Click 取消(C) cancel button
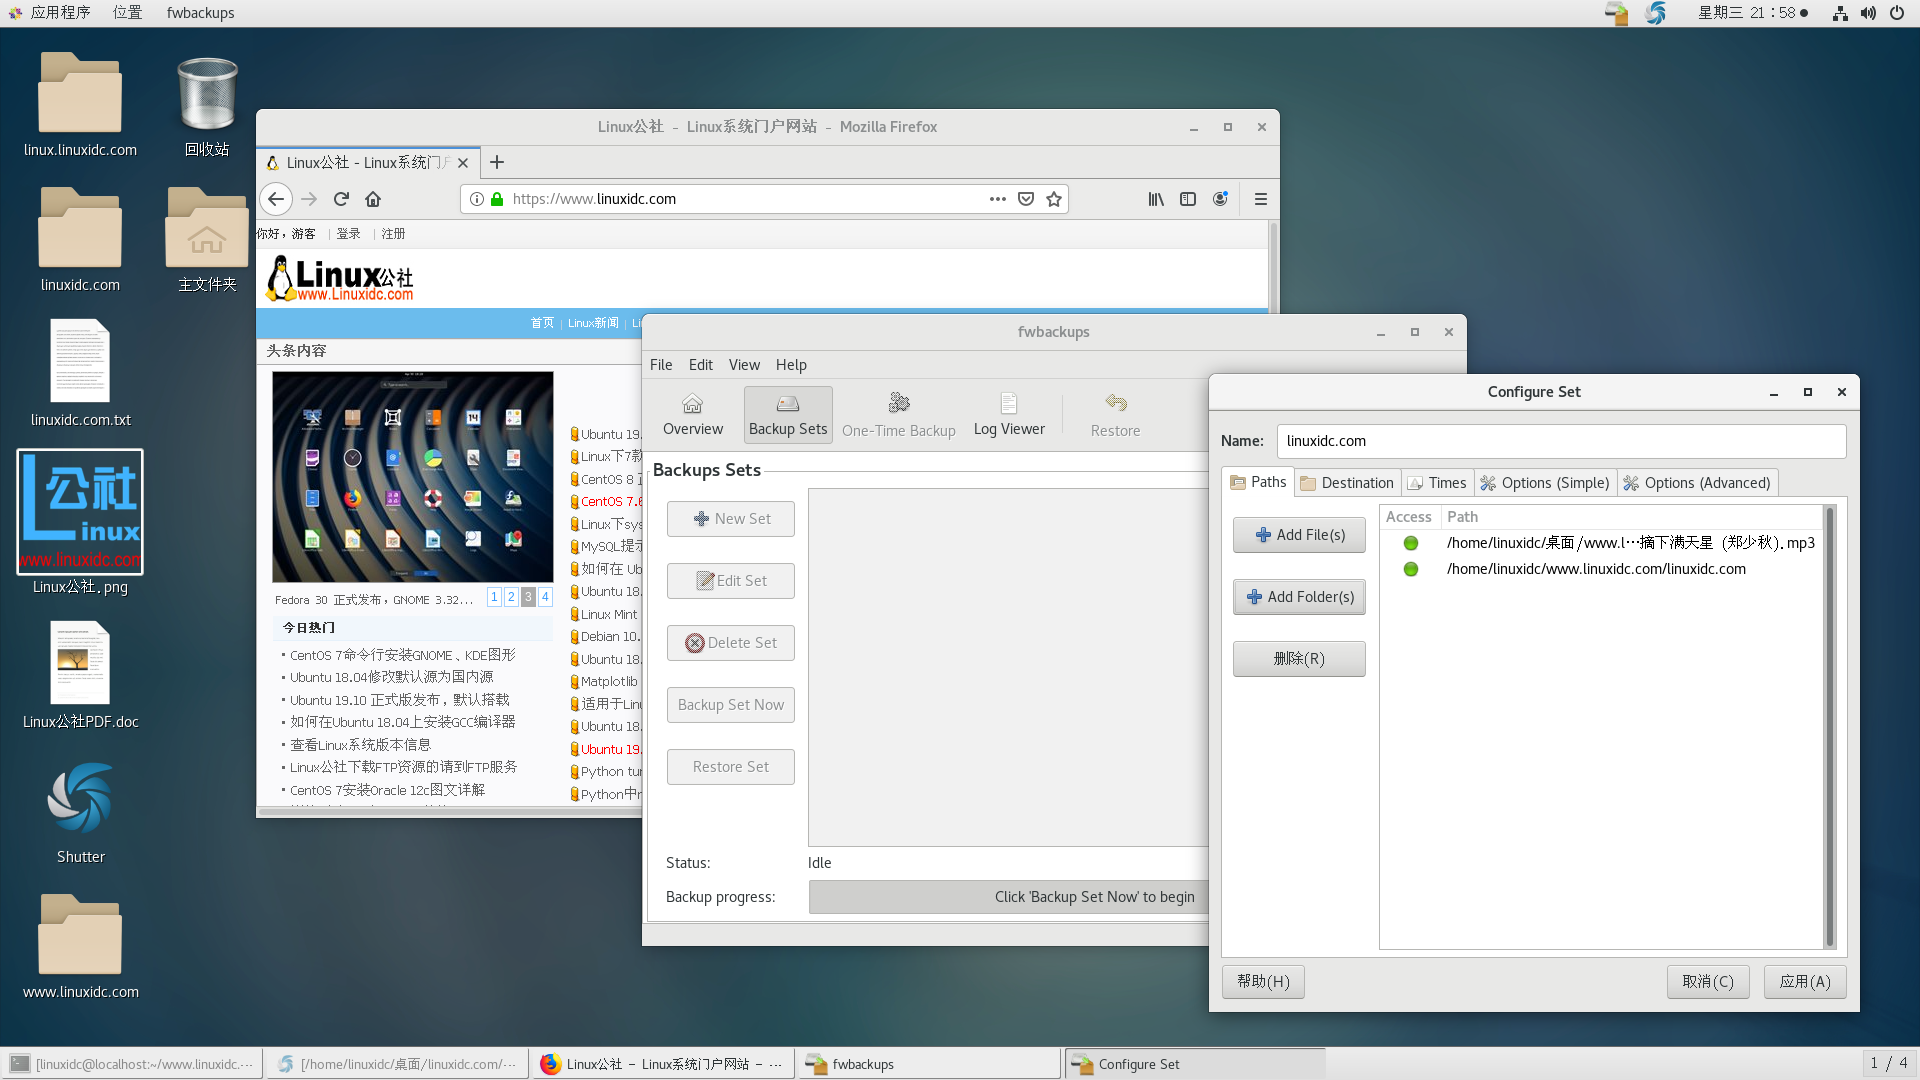This screenshot has width=1920, height=1080. (x=1708, y=982)
